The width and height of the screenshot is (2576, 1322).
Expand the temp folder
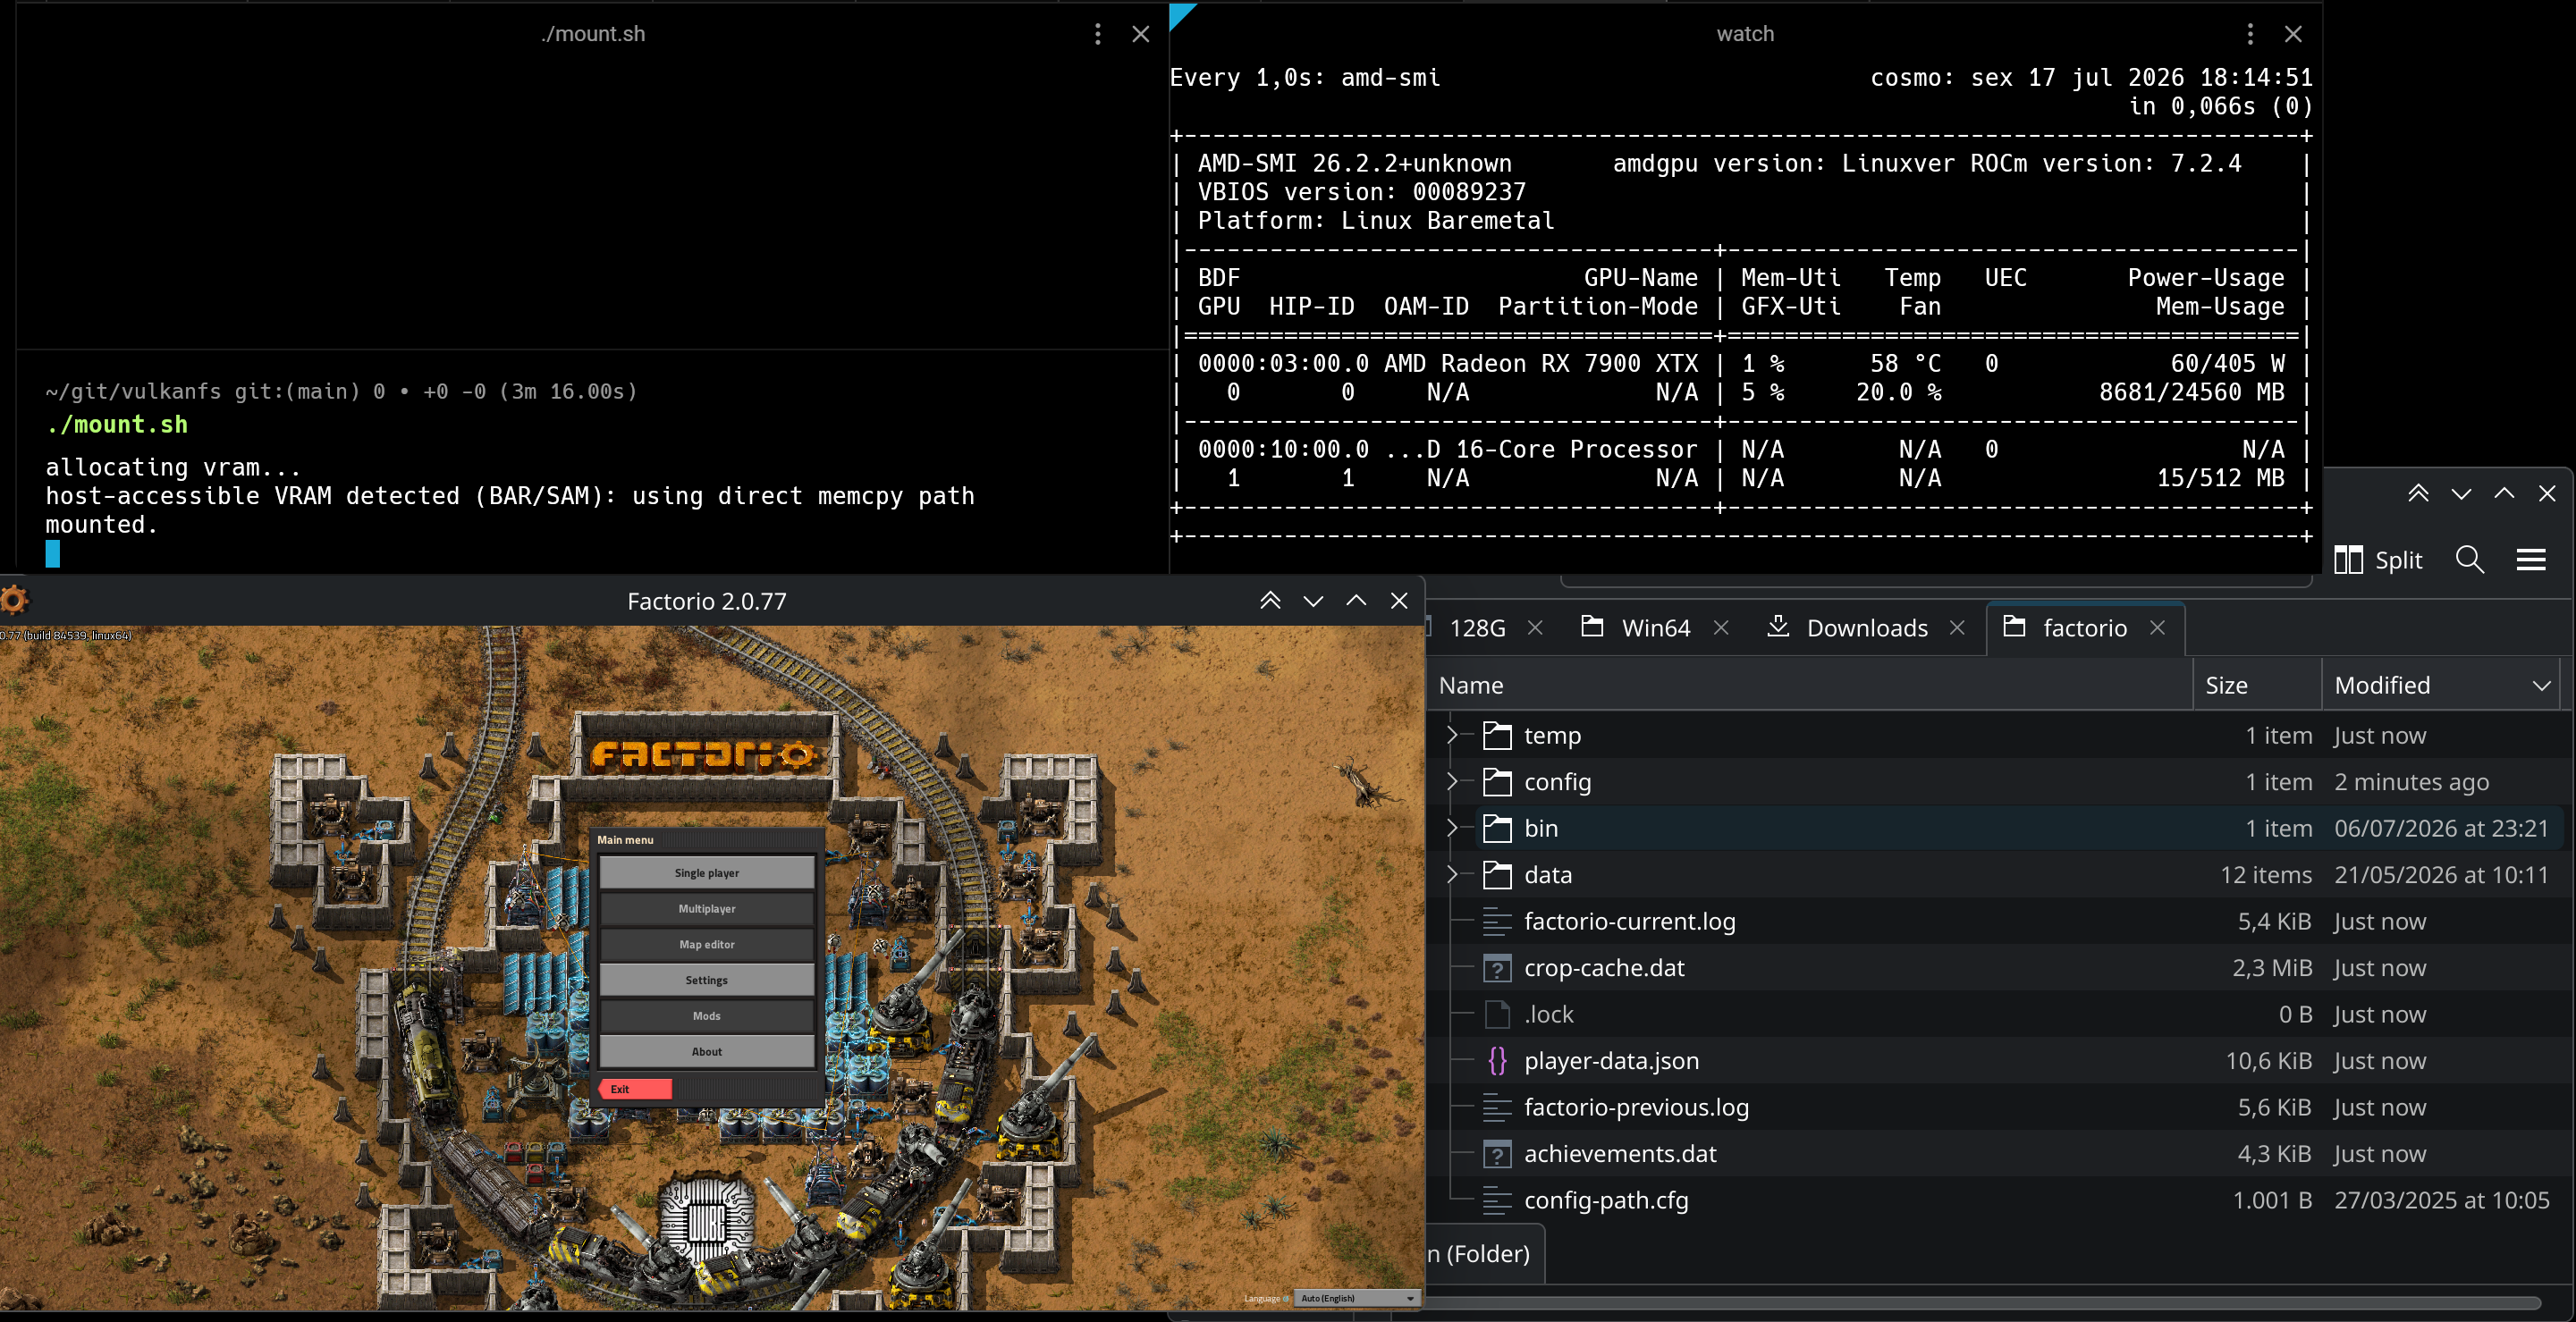pos(1452,735)
